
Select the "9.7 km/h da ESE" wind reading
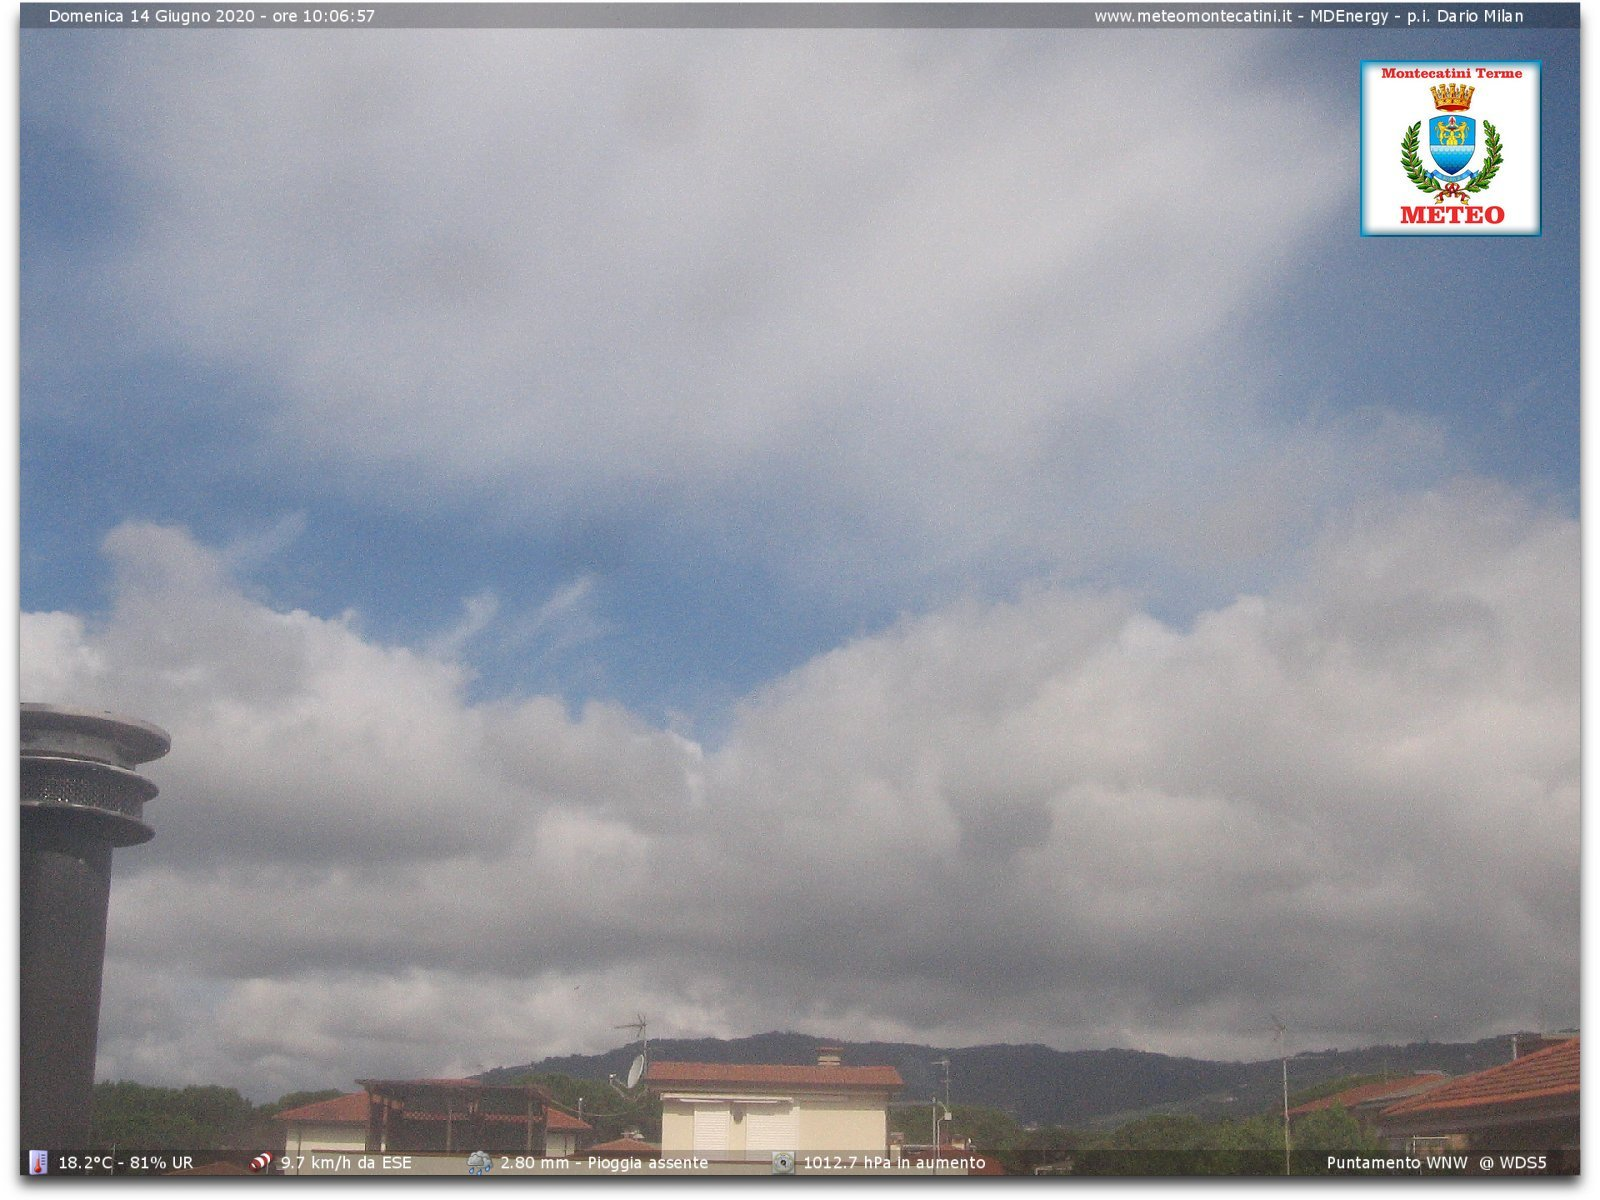[x=346, y=1163]
